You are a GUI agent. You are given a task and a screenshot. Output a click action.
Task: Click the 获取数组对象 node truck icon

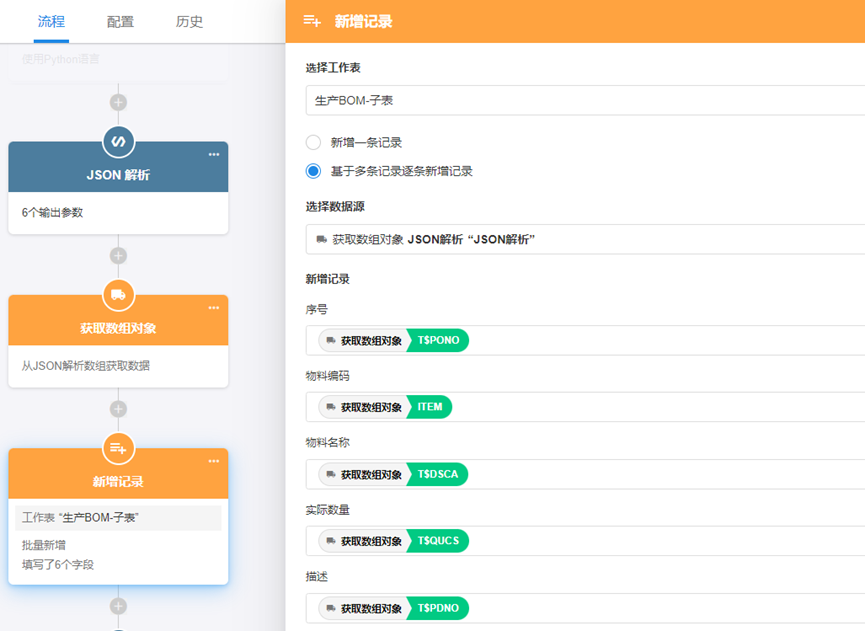pyautogui.click(x=118, y=294)
